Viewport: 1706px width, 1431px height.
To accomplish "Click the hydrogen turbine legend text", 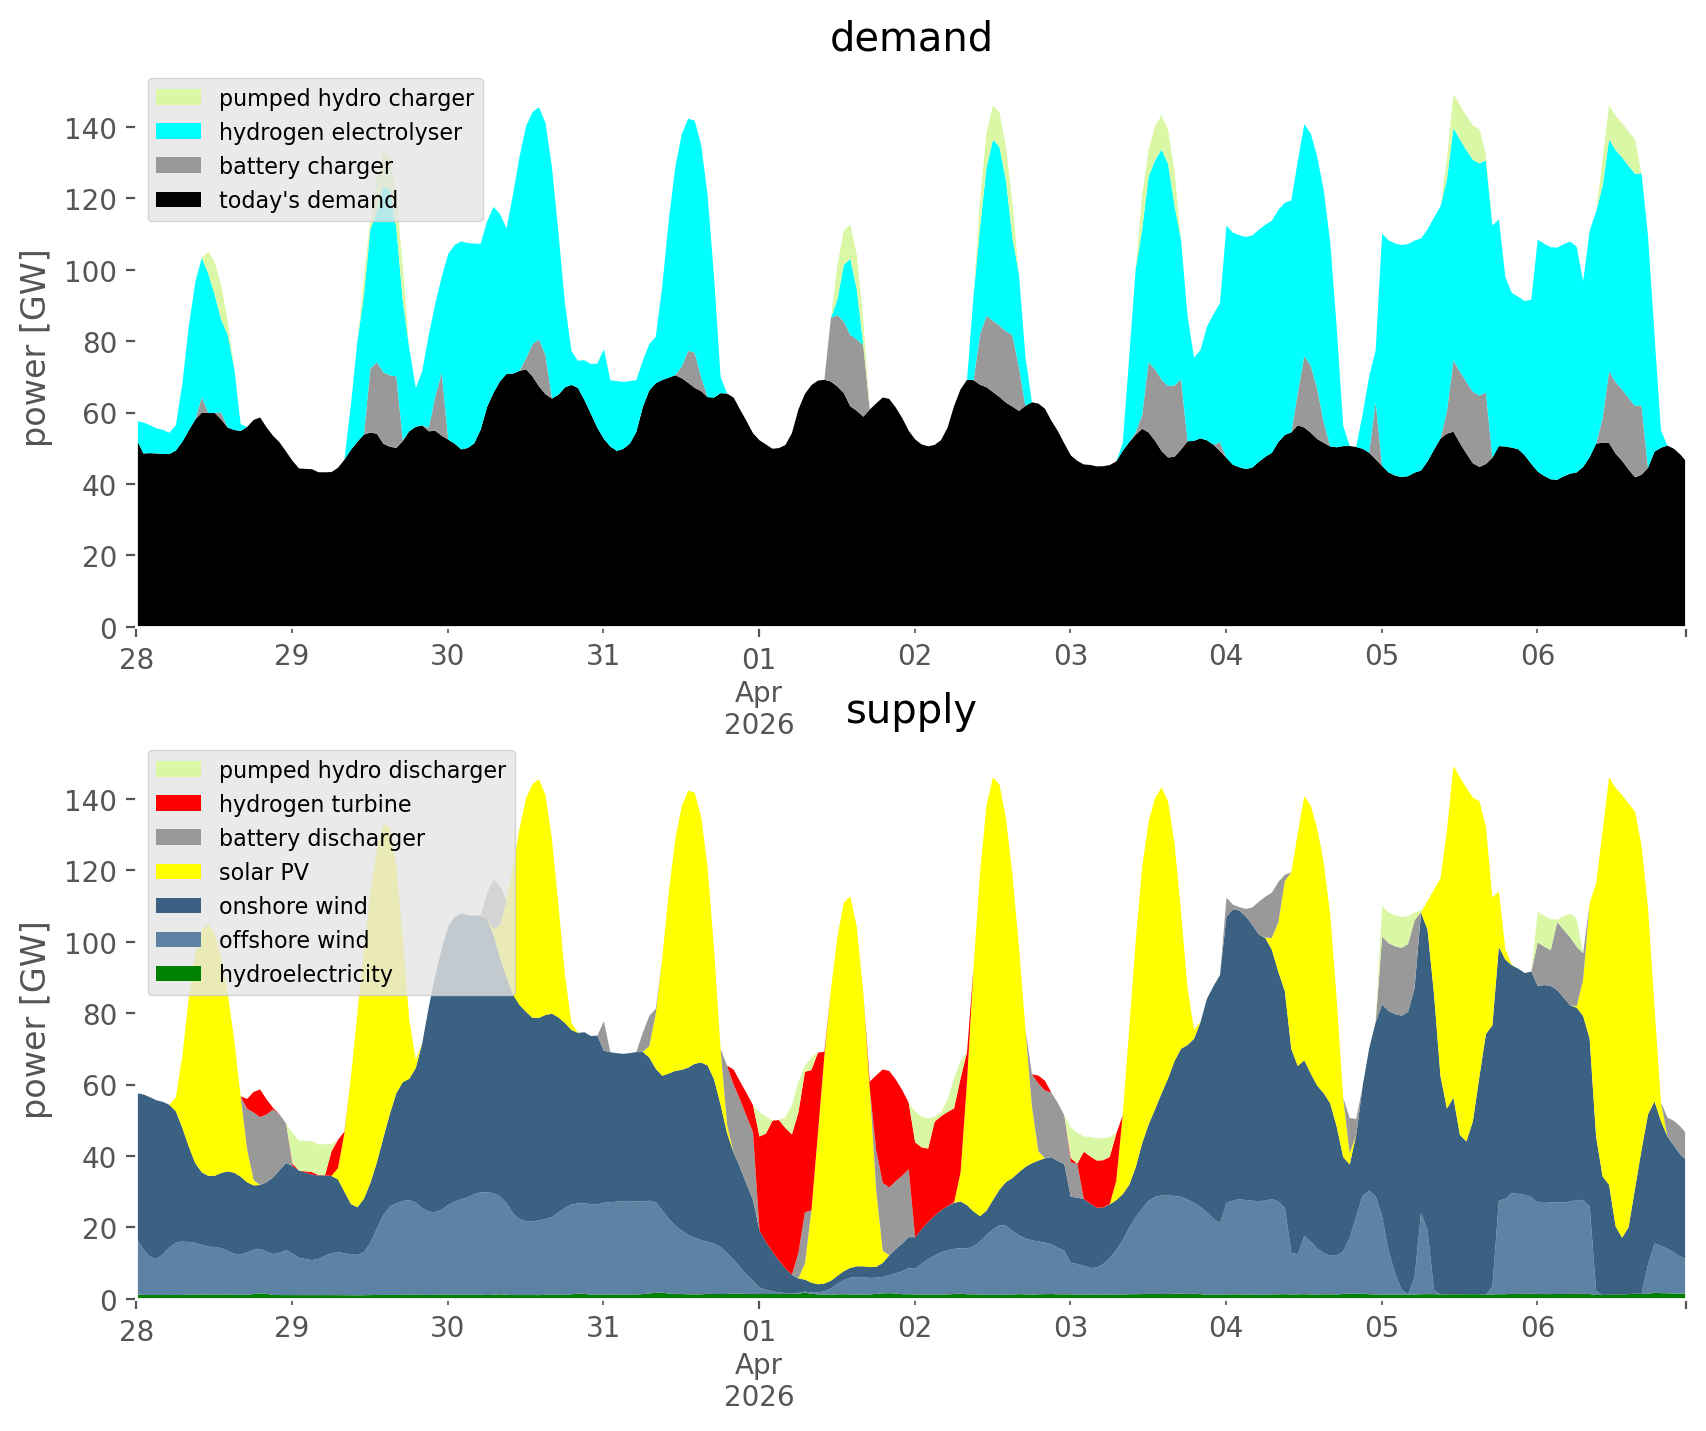I will tap(315, 804).
